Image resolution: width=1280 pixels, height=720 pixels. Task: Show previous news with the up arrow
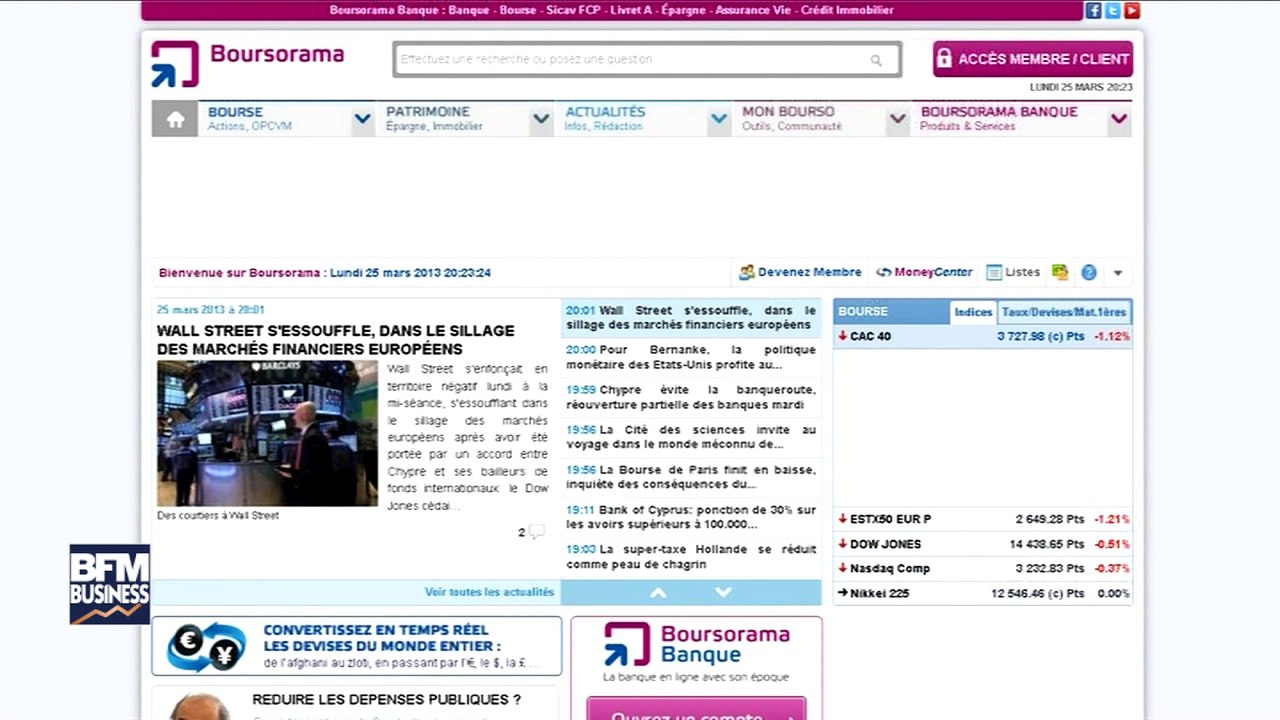coord(658,593)
